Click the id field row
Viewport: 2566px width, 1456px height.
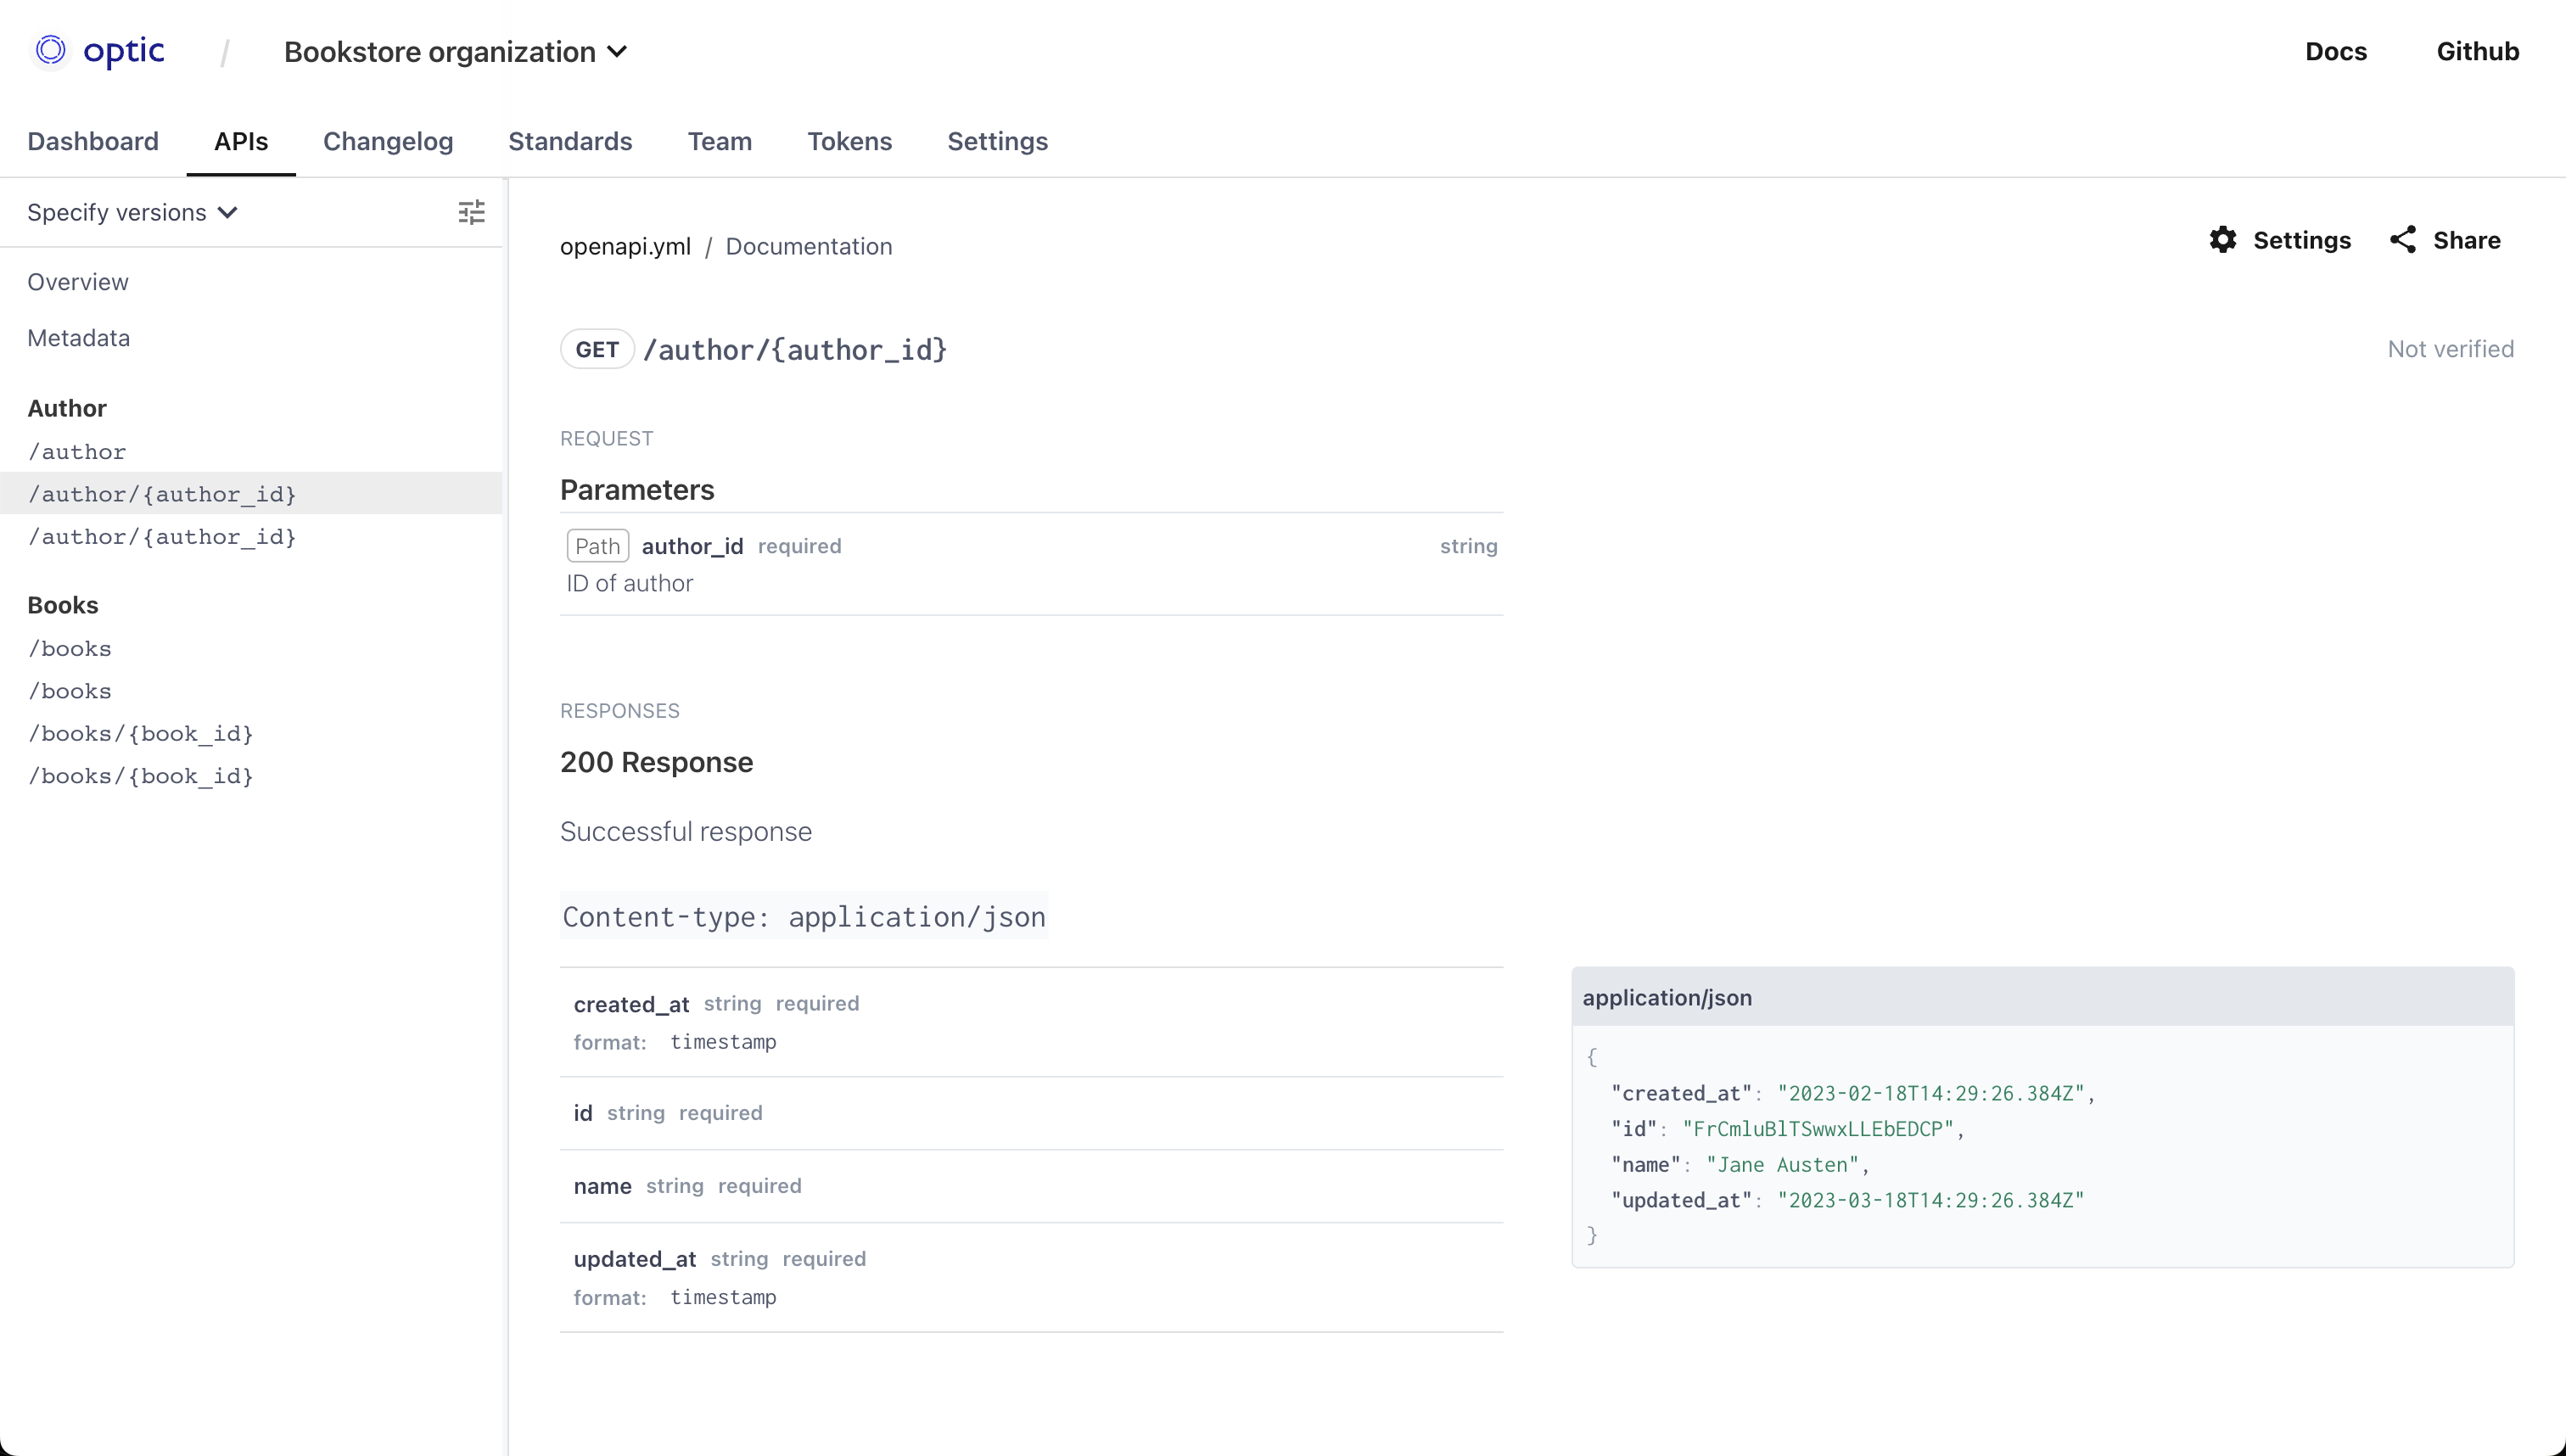pyautogui.click(x=1031, y=1113)
